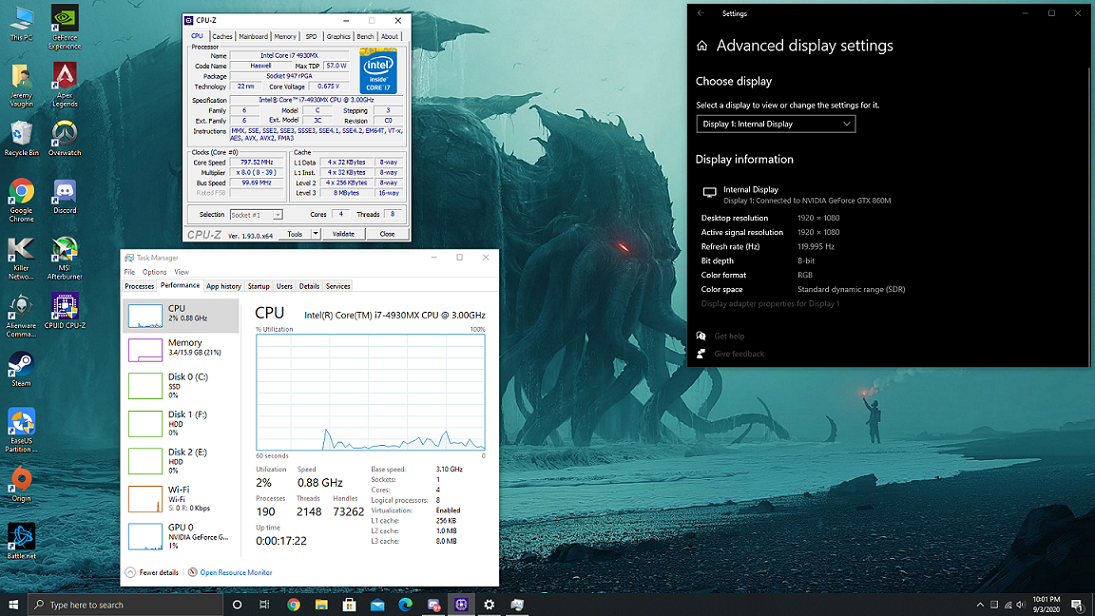1095x616 pixels.
Task: Open Google Chrome desktop shortcut
Action: coord(21,200)
